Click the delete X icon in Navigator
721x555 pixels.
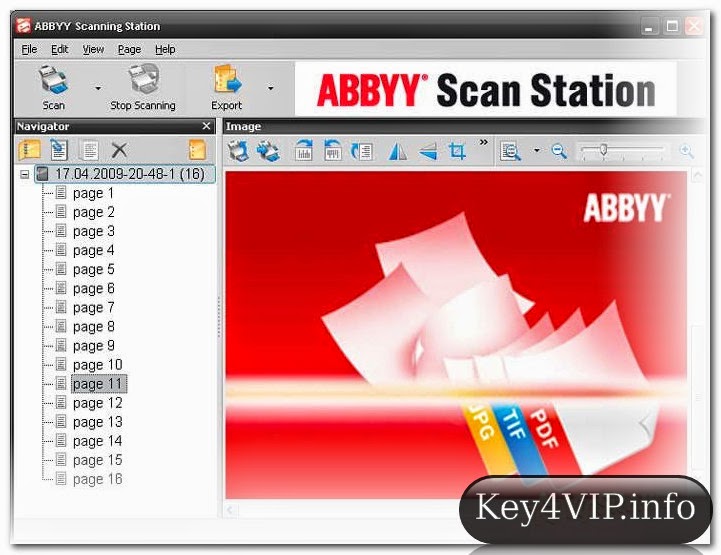click(x=120, y=150)
